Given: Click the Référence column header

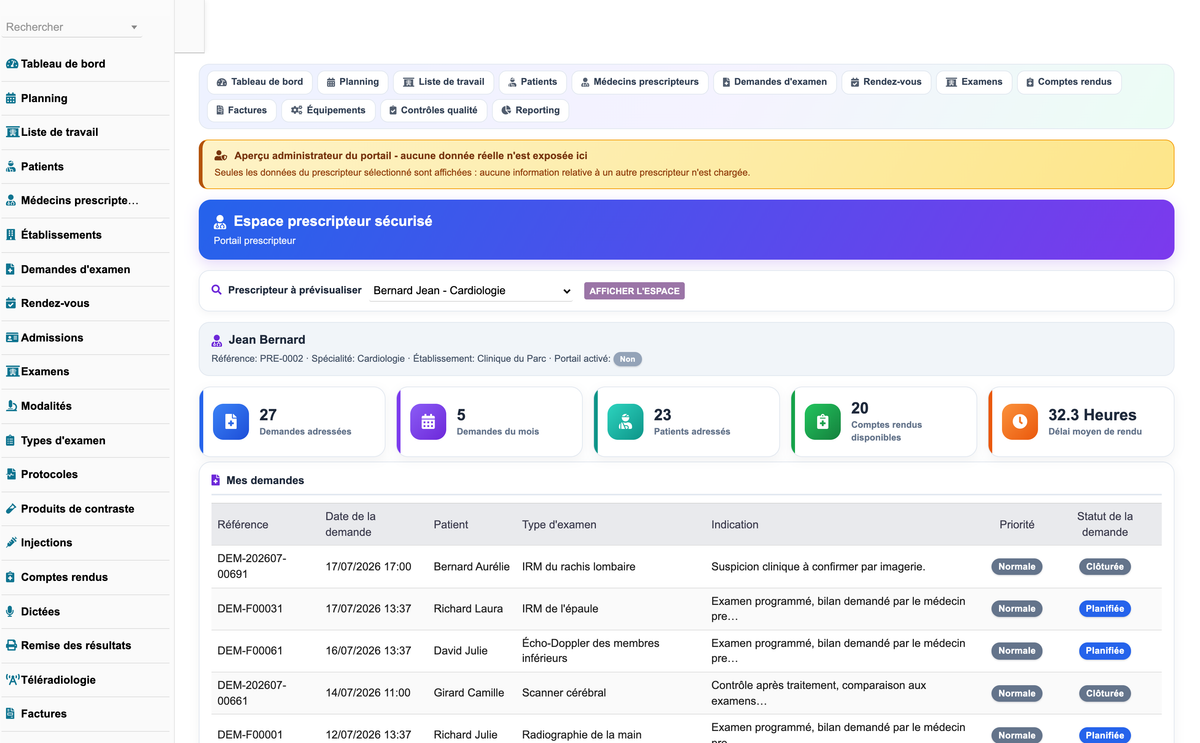Looking at the screenshot, I should [x=243, y=524].
